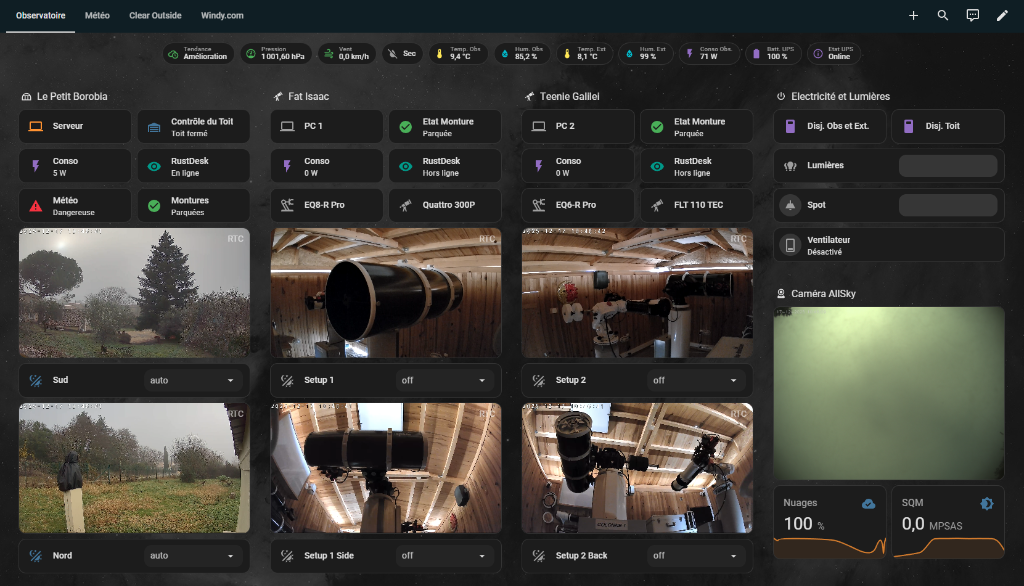Click the Sec rain sensor badge
This screenshot has height=586, width=1024.
(x=402, y=54)
